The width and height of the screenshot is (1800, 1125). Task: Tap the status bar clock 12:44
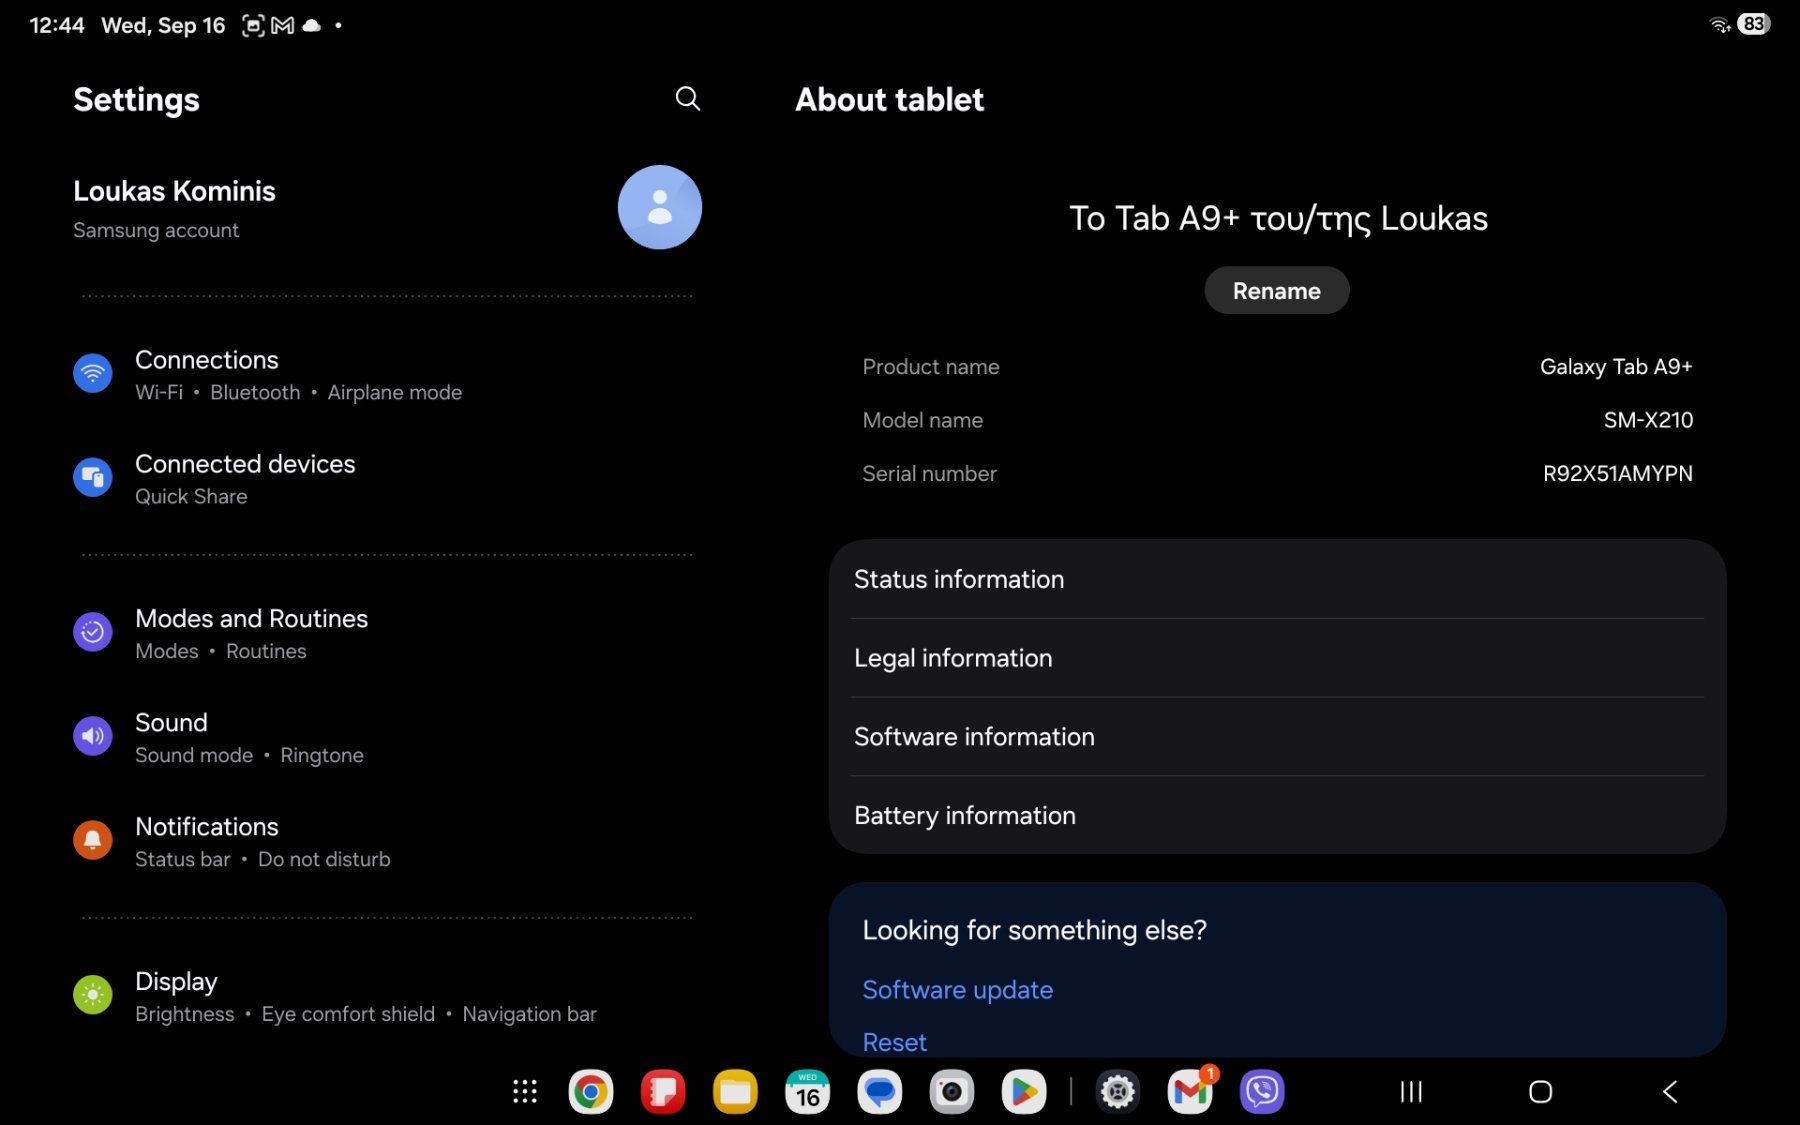click(x=57, y=25)
